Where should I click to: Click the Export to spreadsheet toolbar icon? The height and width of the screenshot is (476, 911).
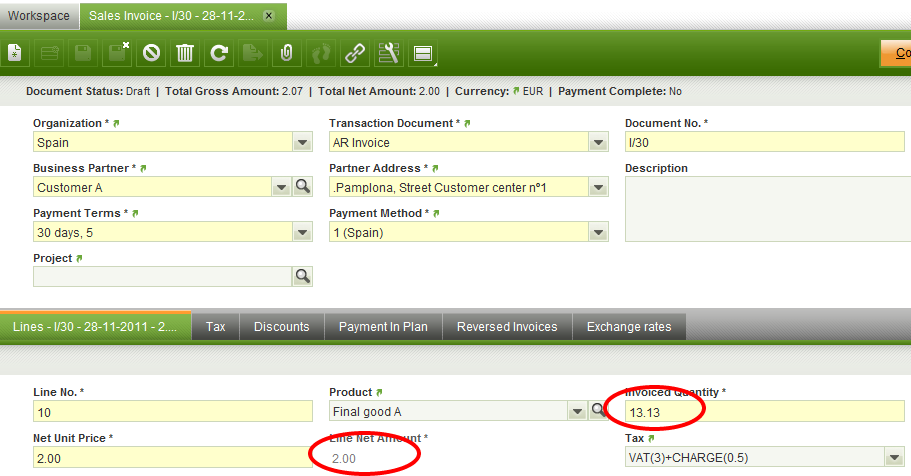click(252, 53)
